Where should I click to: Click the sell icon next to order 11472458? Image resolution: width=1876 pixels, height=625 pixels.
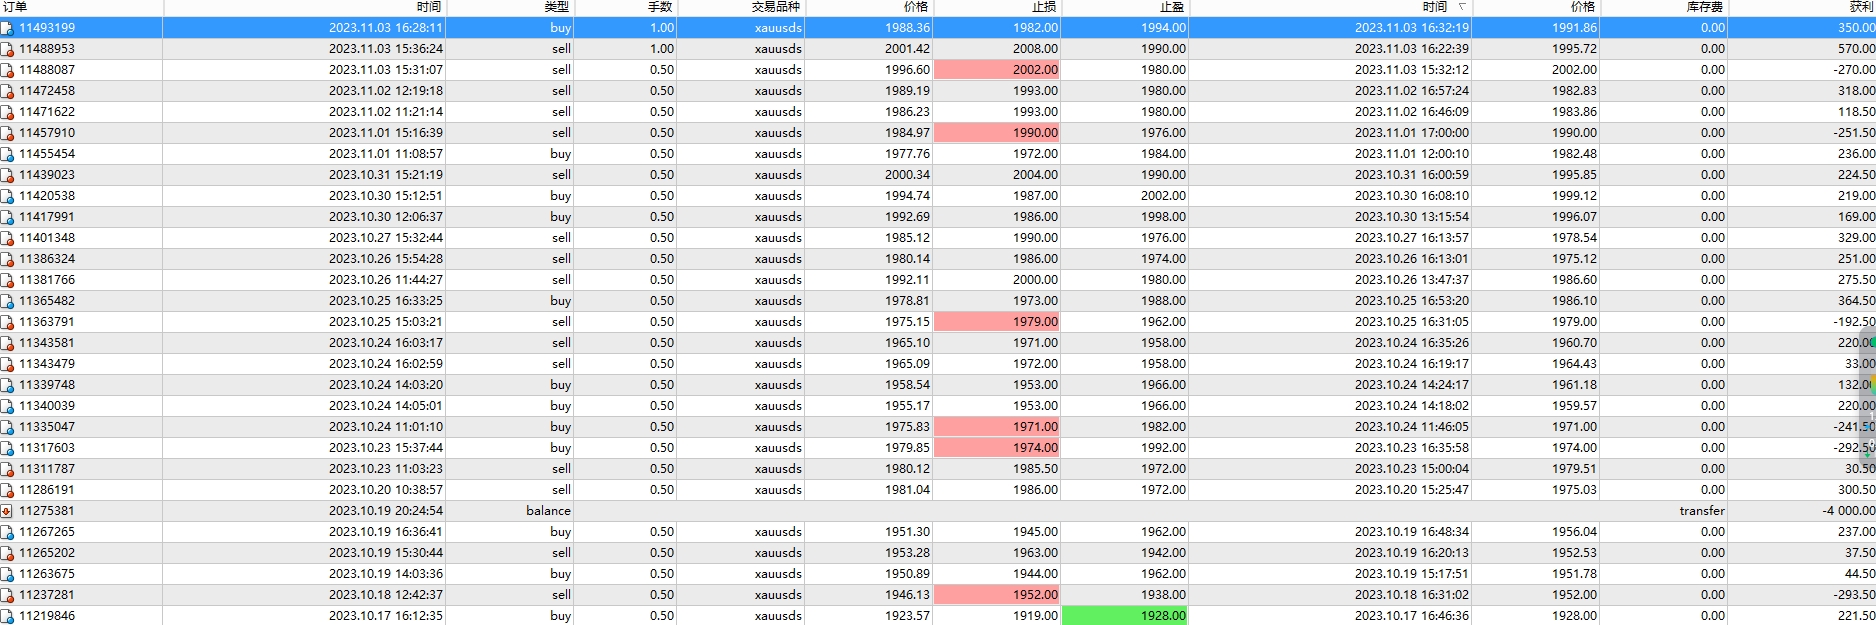point(7,91)
